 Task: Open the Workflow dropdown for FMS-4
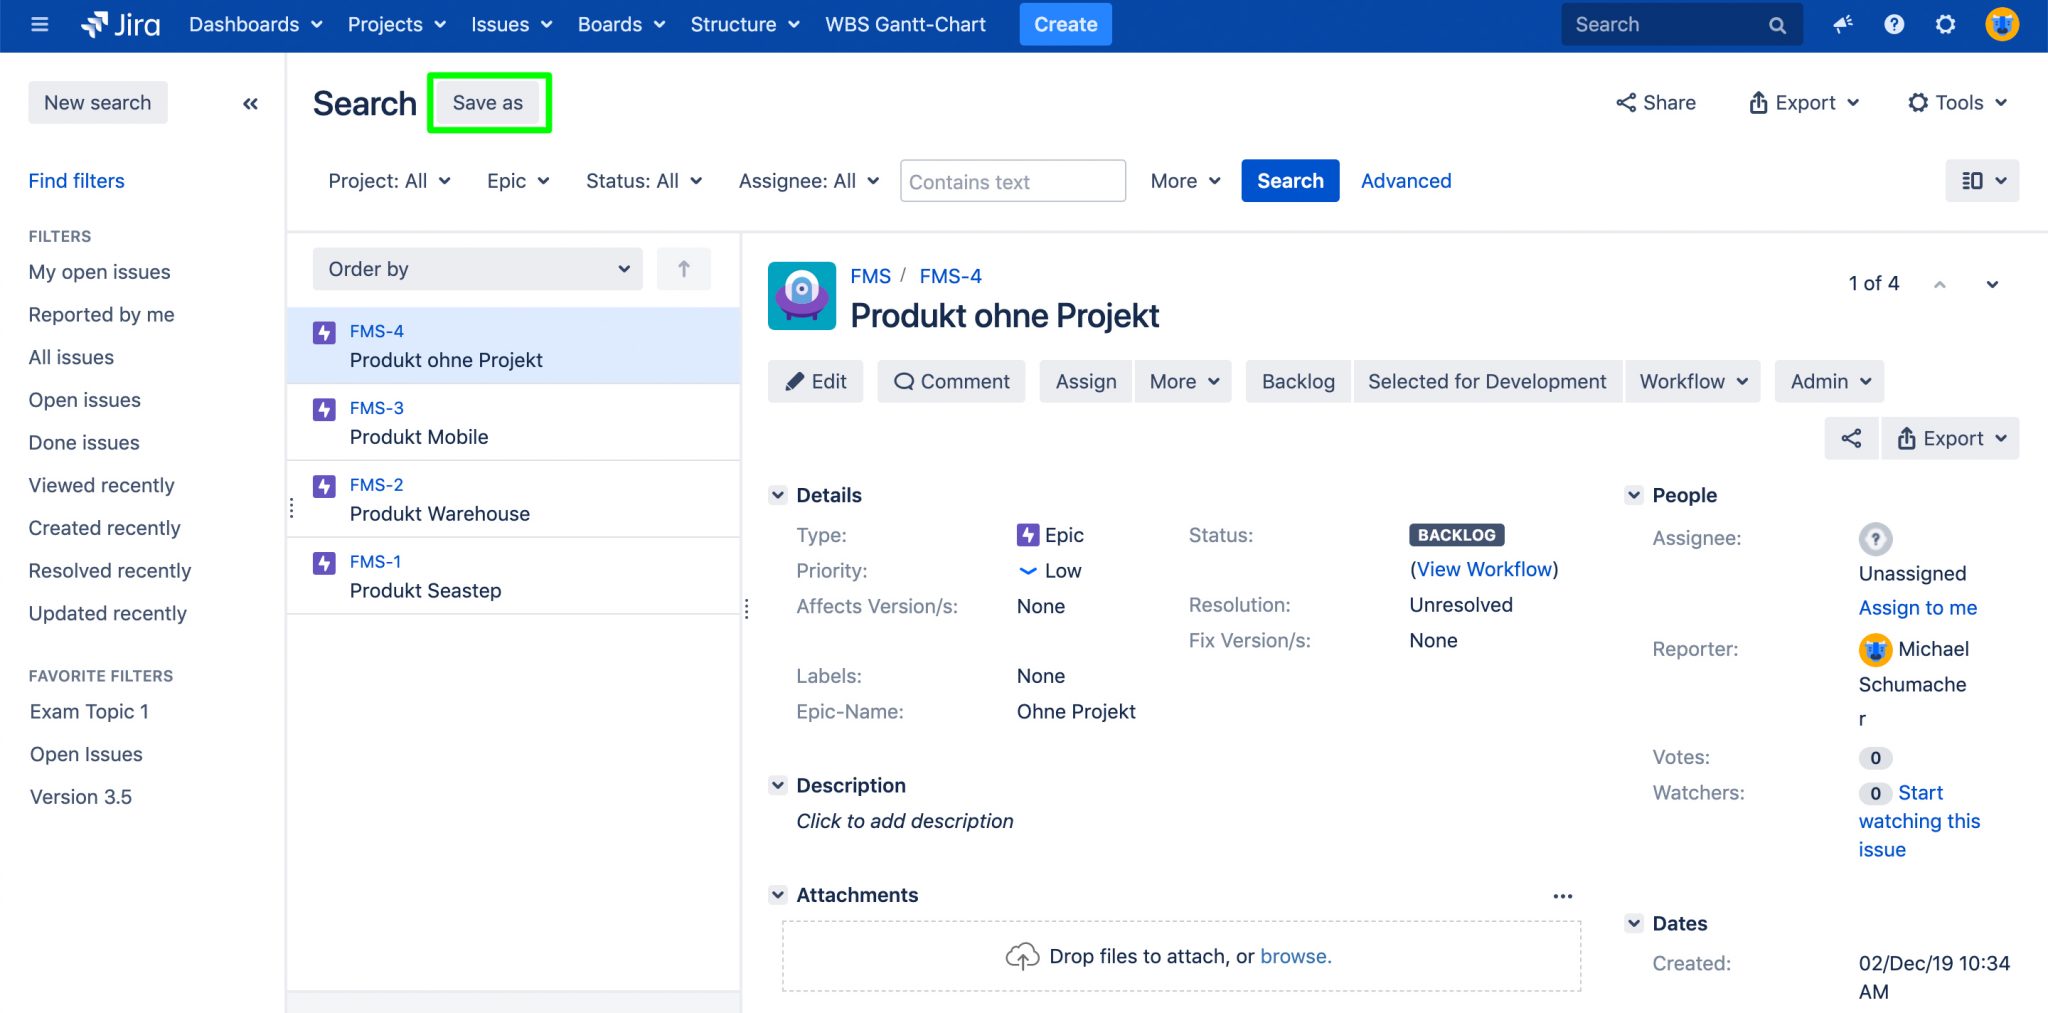1691,381
